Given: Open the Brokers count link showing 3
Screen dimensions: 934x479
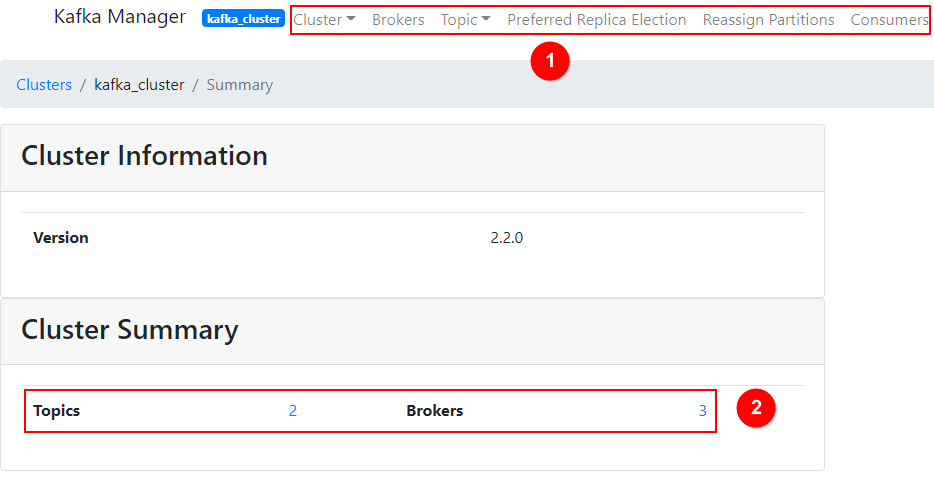Looking at the screenshot, I should pos(703,411).
